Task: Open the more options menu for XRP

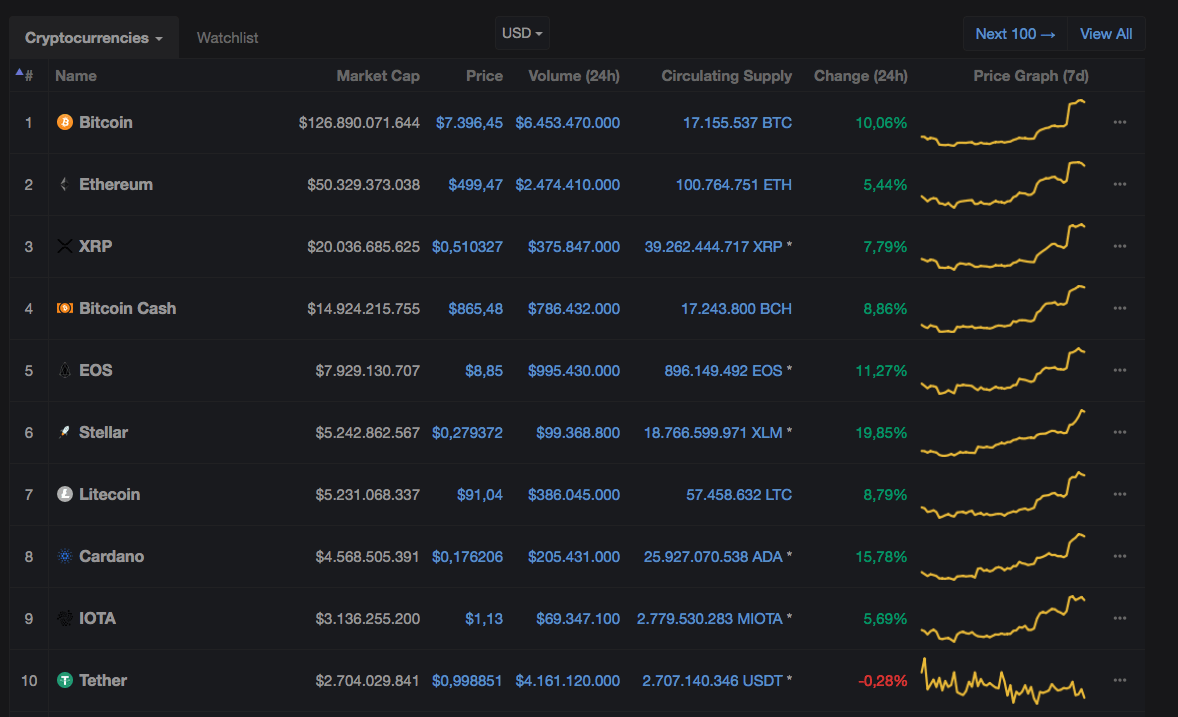Action: click(1119, 247)
